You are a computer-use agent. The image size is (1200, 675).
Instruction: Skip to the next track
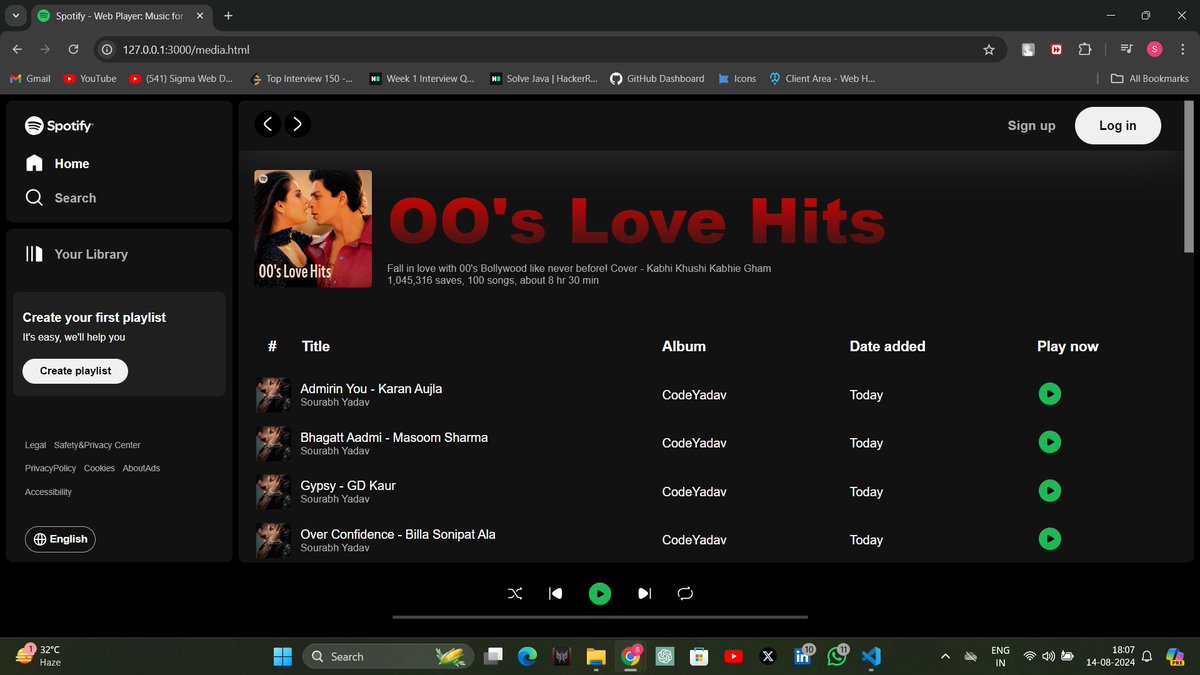[644, 594]
